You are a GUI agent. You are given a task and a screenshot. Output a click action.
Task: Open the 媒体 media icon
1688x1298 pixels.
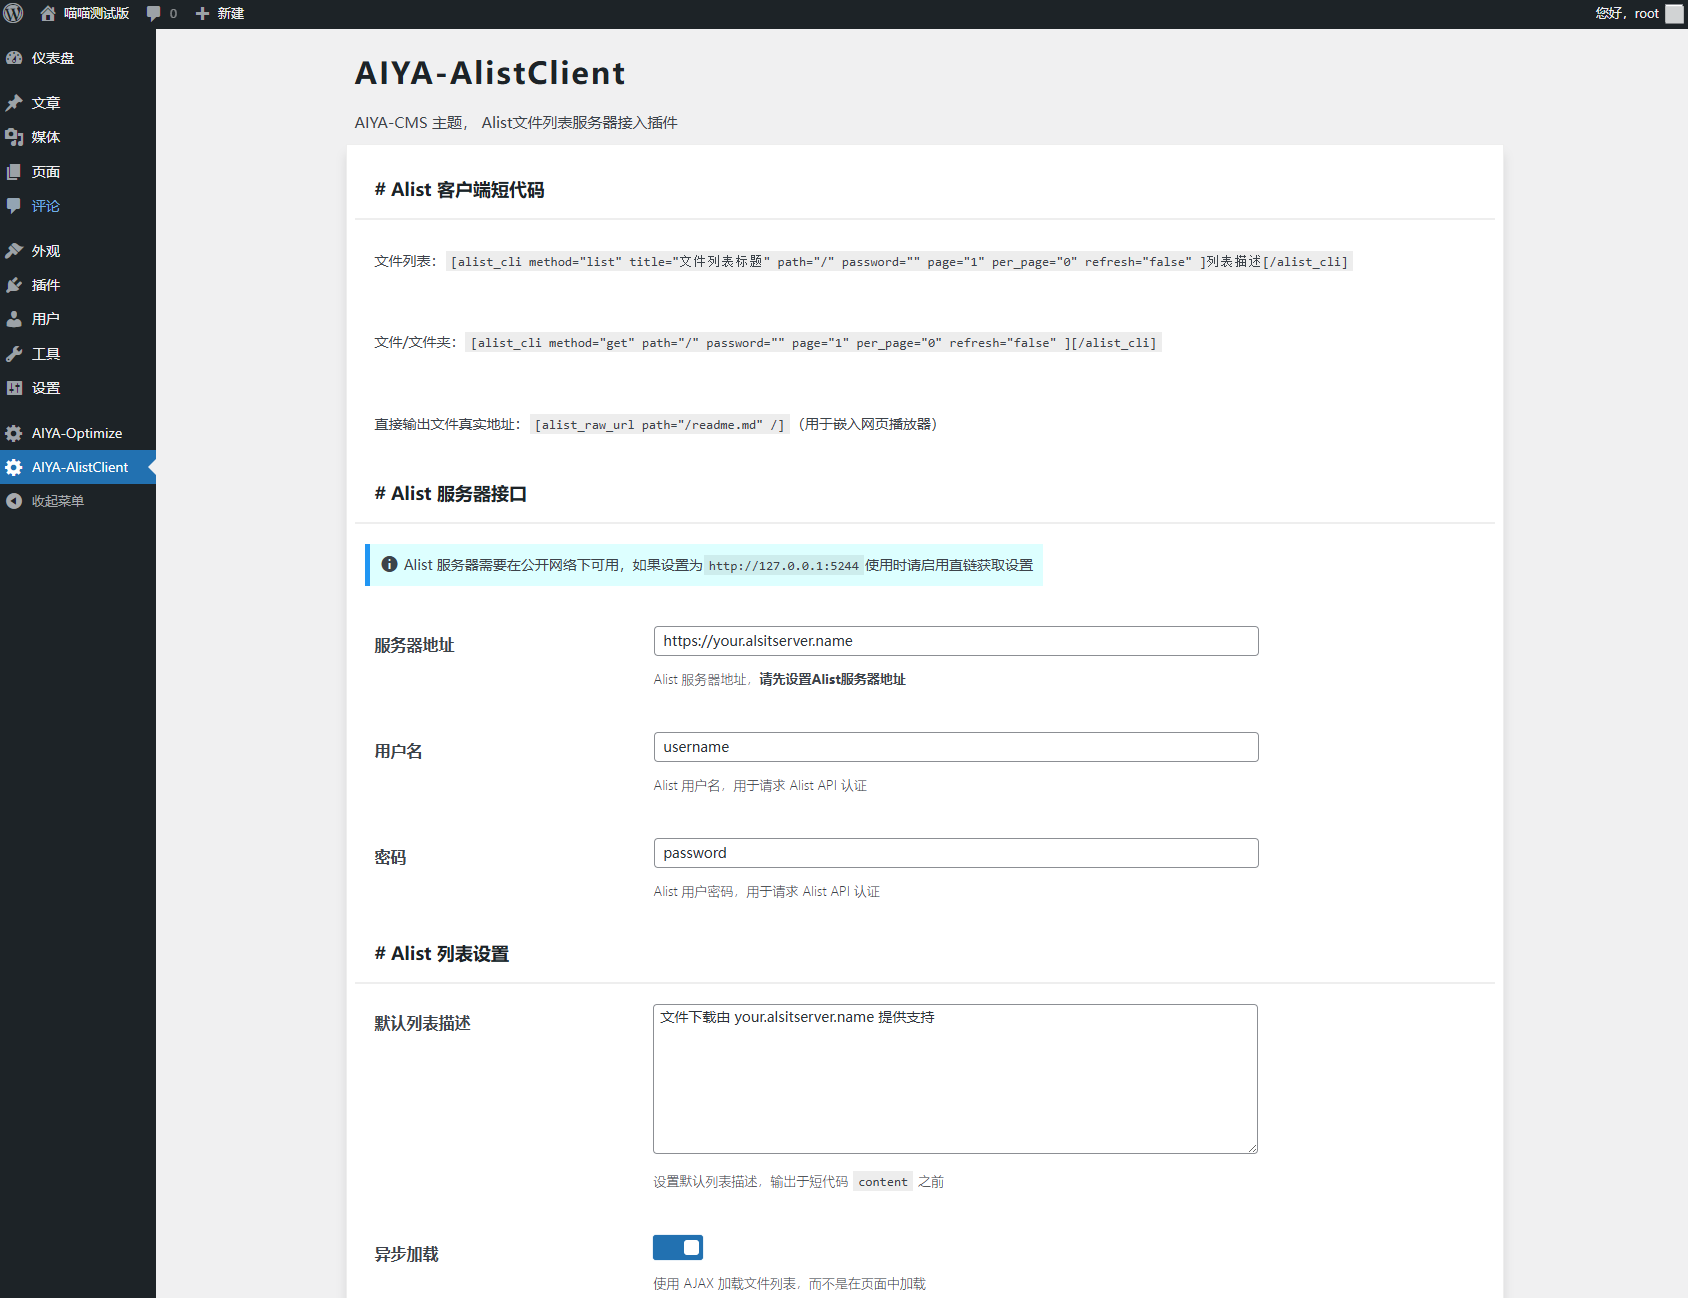pyautogui.click(x=14, y=137)
